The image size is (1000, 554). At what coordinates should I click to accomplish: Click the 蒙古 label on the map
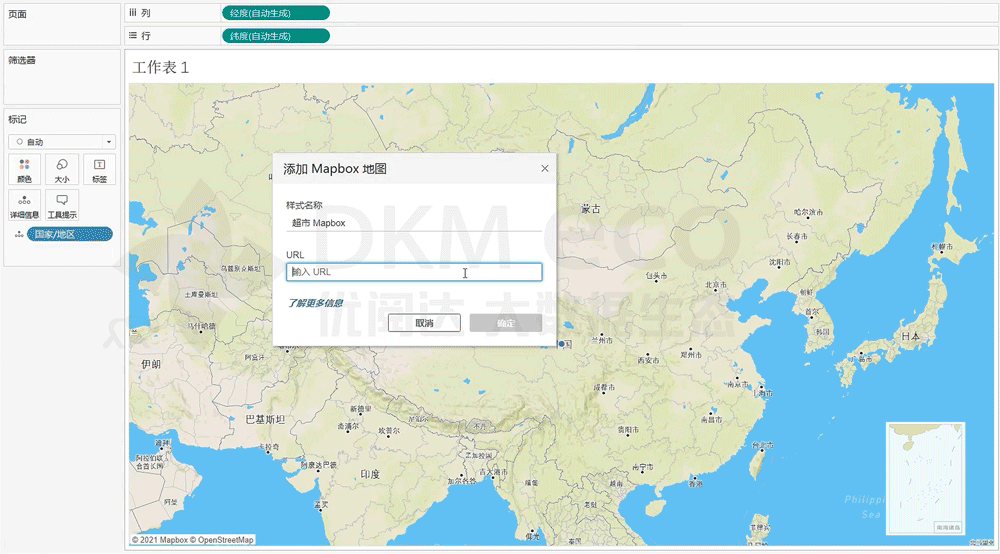(591, 209)
